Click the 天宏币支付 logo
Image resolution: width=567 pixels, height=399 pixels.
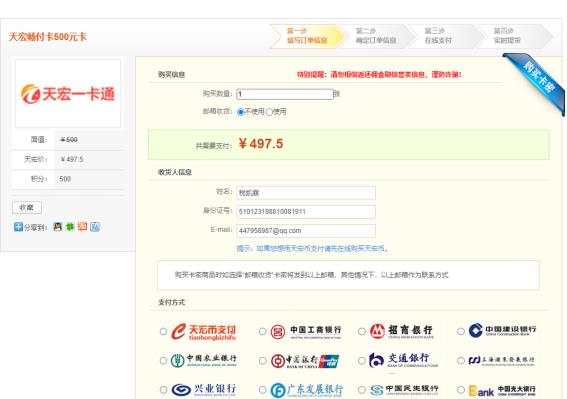(x=204, y=331)
